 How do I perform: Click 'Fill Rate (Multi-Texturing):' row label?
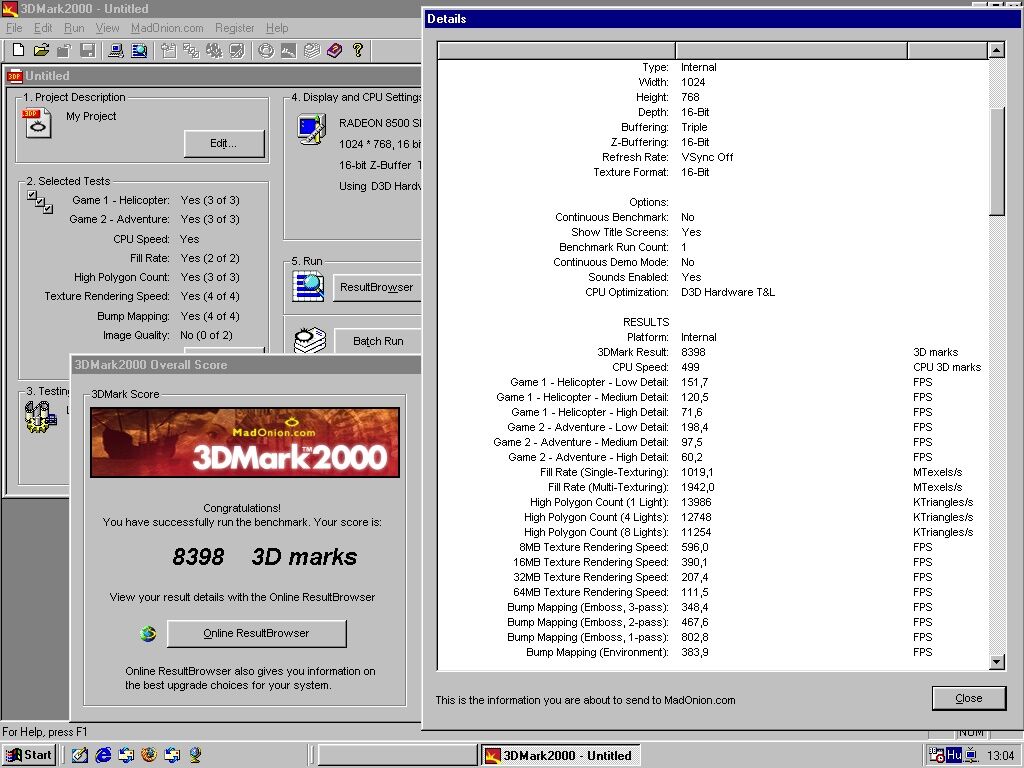point(609,487)
